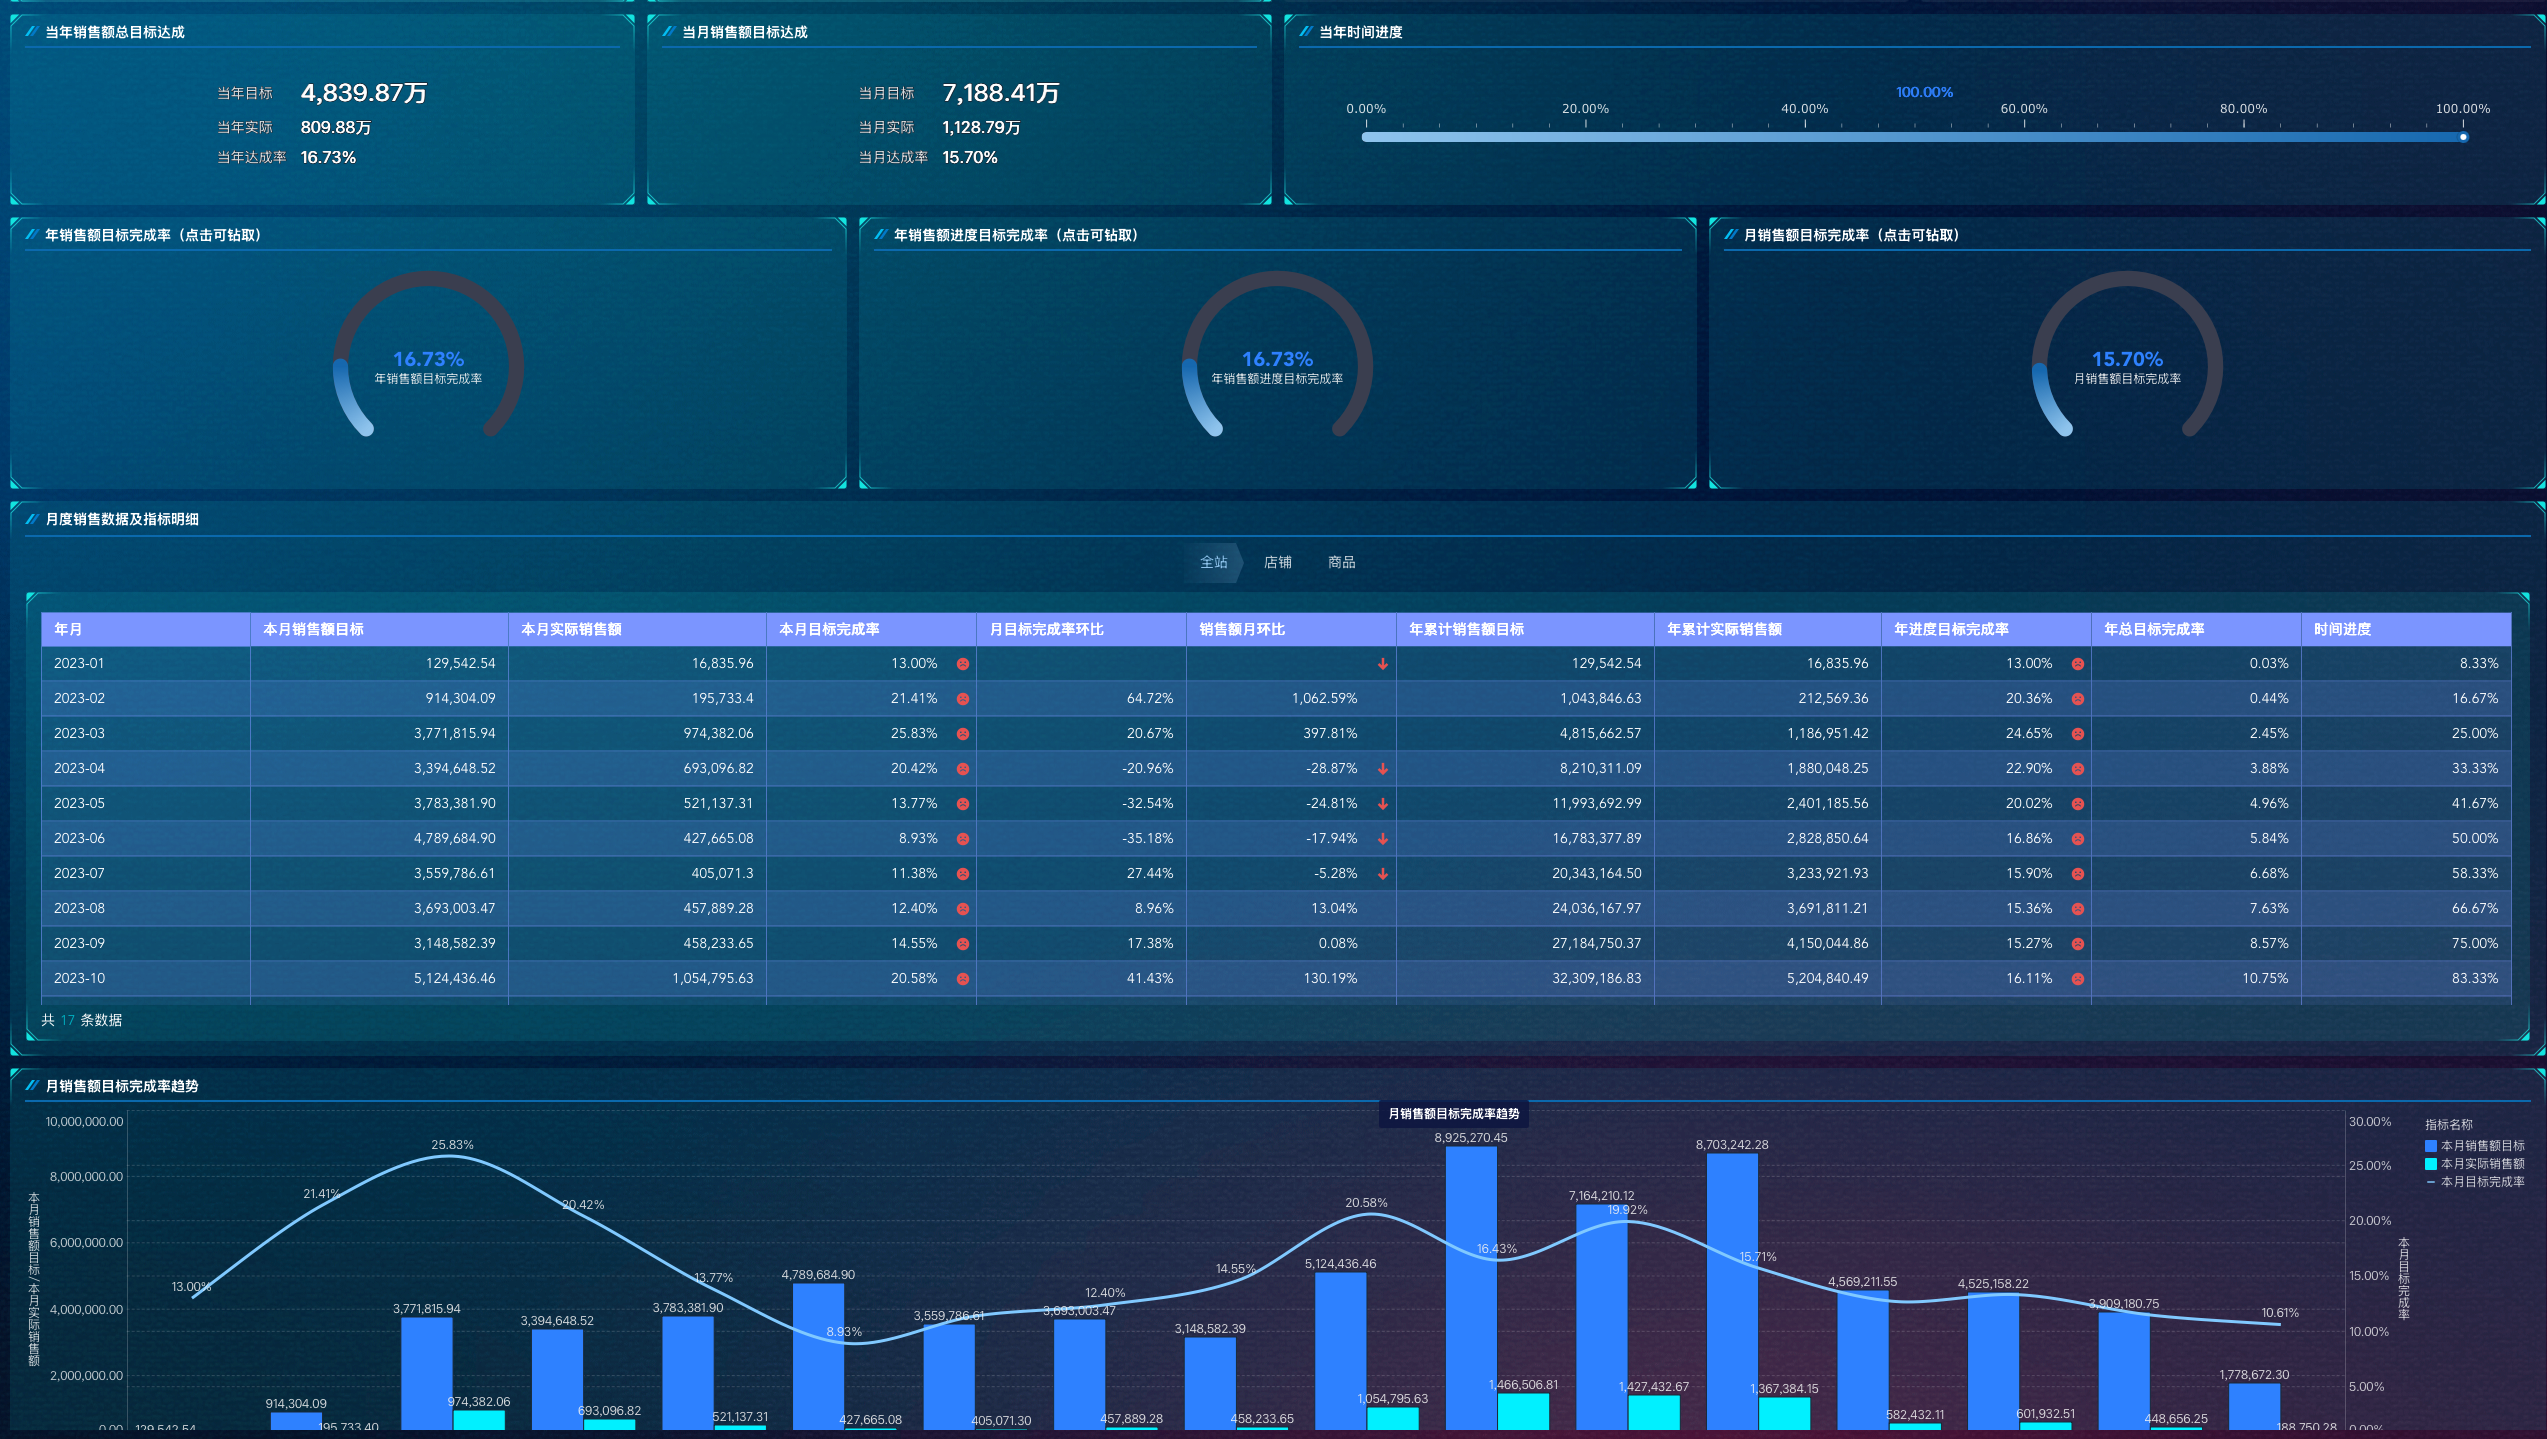2547x1439 pixels.
Task: Drill into 年销售额进度目标完成率 gauge
Action: tap(1277, 360)
